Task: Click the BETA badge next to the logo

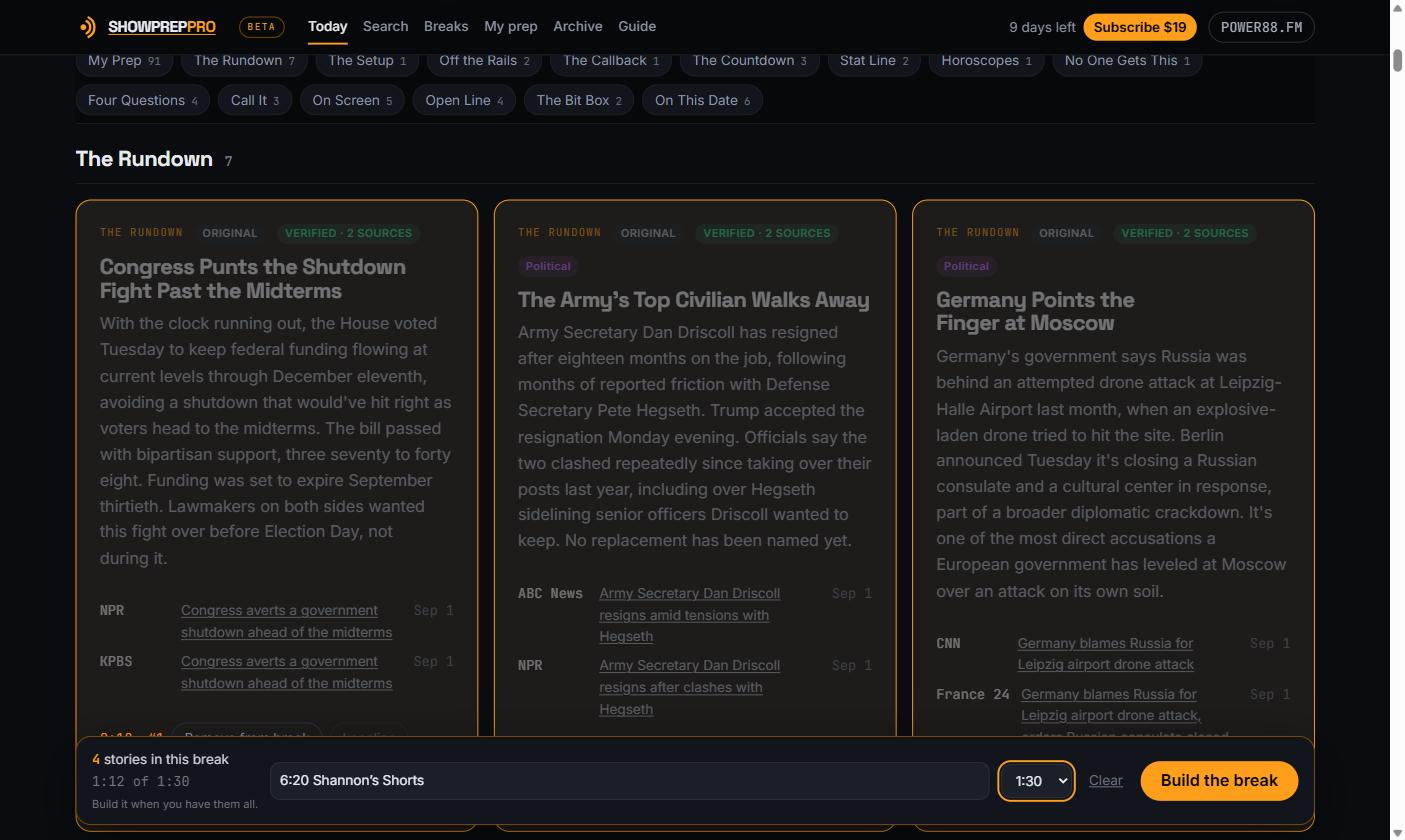Action: click(x=262, y=27)
